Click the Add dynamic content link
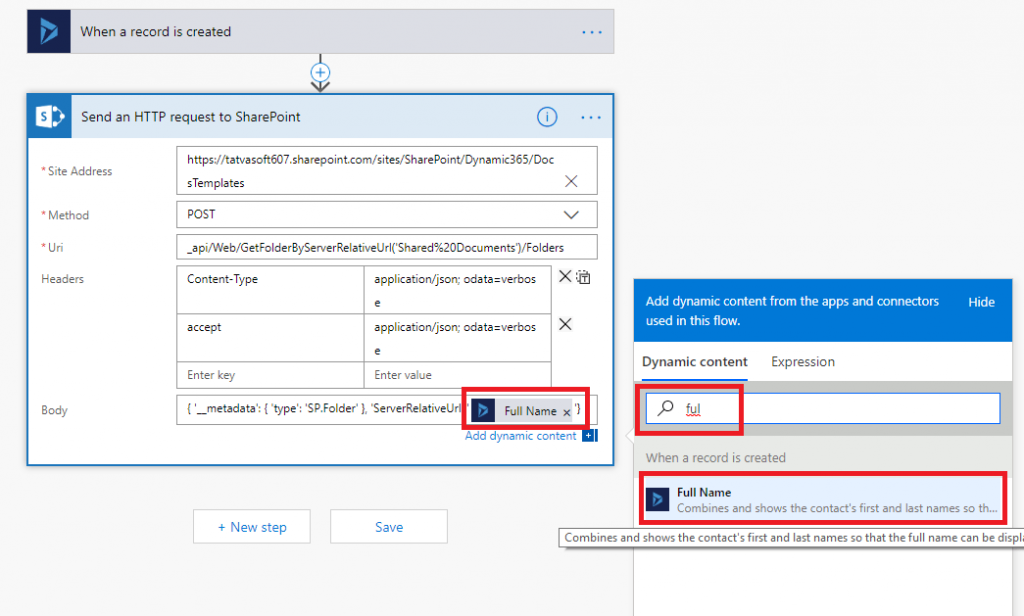 (521, 435)
